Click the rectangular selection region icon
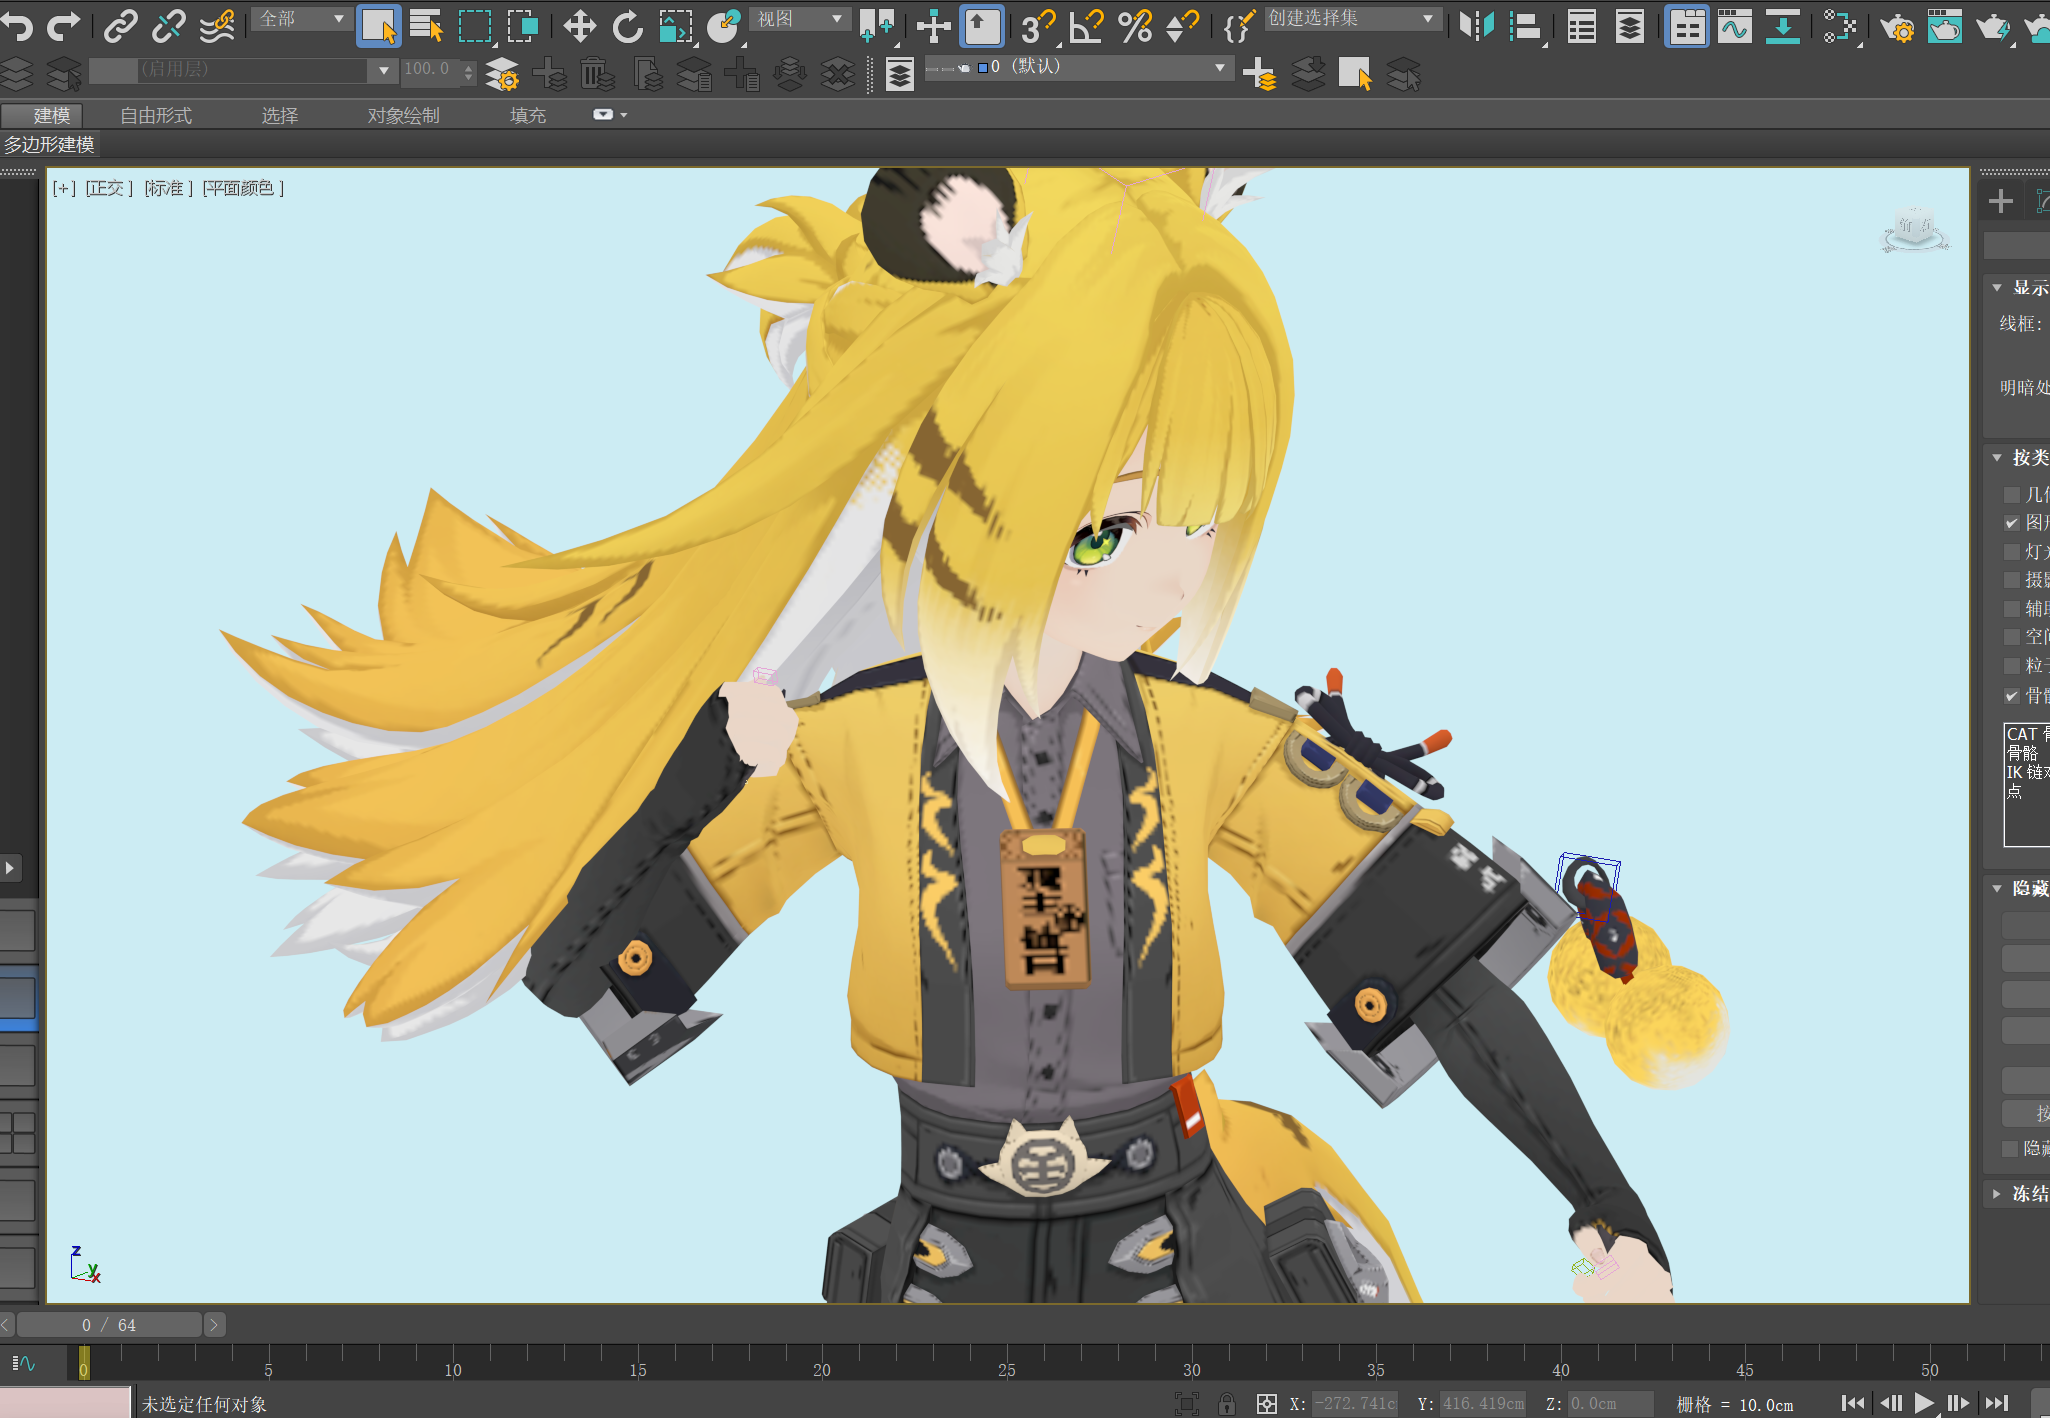Image resolution: width=2050 pixels, height=1418 pixels. (475, 26)
